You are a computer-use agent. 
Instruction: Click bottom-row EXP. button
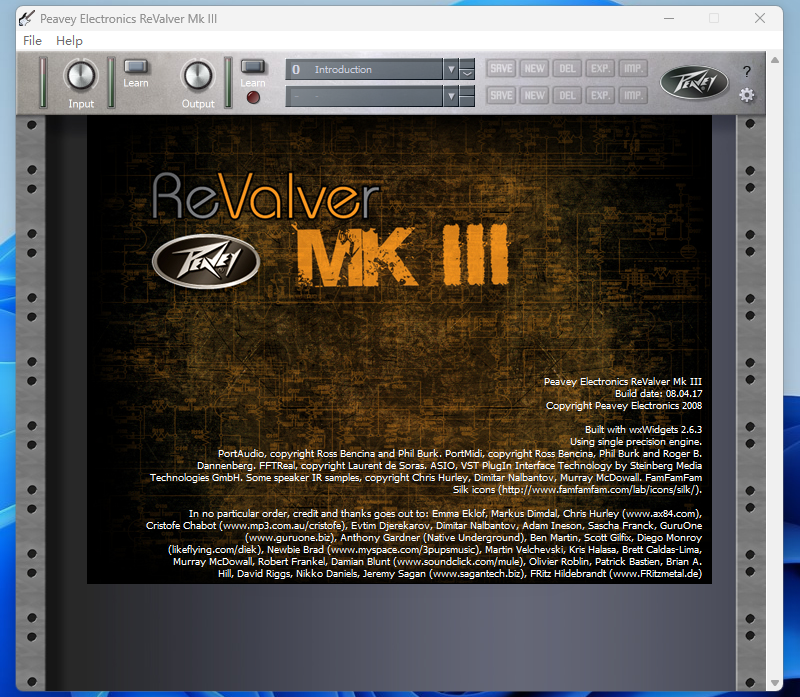[x=600, y=95]
